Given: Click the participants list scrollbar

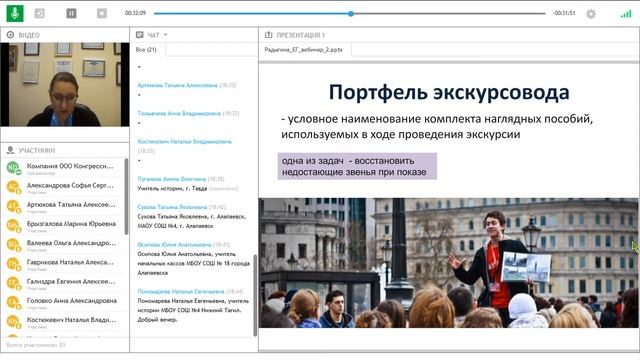Looking at the screenshot, I should pyautogui.click(x=127, y=197).
